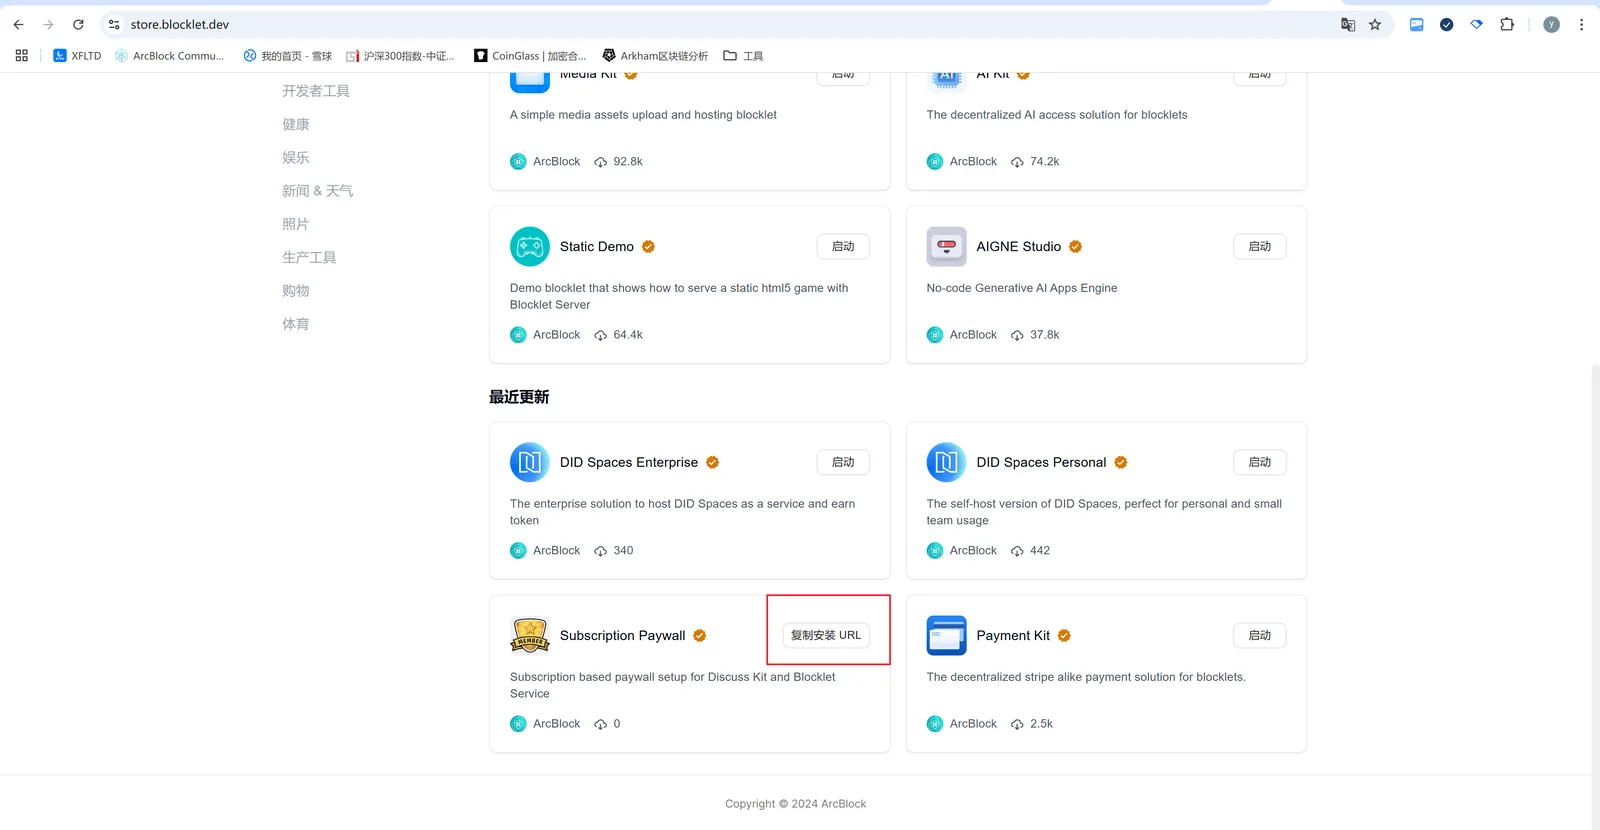Viewport: 1600px width, 830px height.
Task: Click the Static Demo gamepad icon
Action: click(x=530, y=247)
